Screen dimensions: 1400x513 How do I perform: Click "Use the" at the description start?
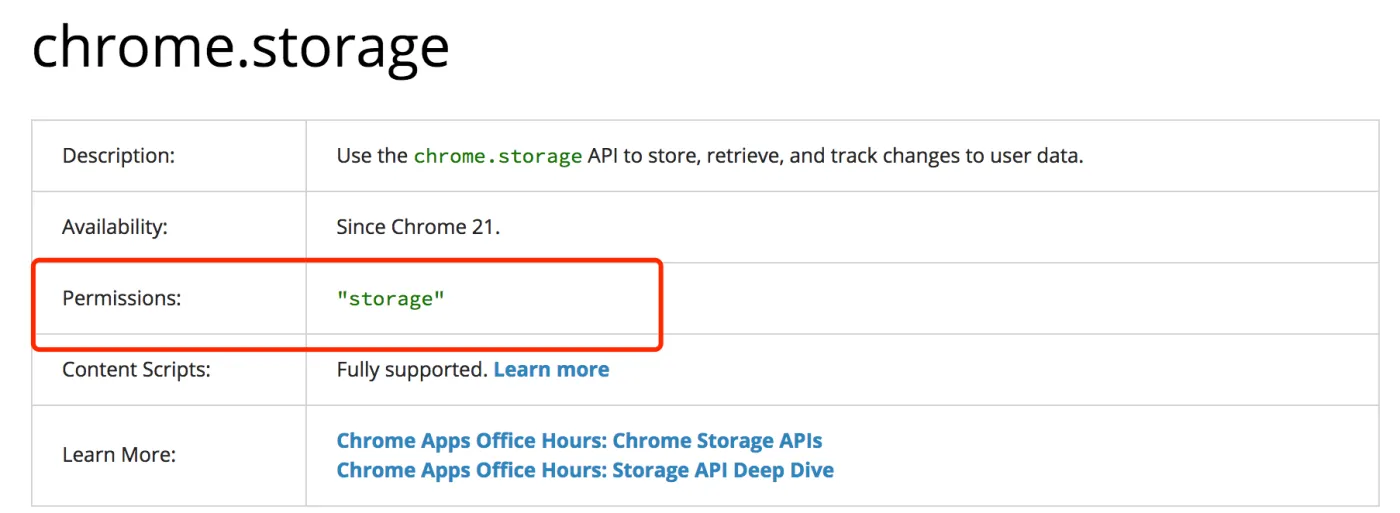372,156
